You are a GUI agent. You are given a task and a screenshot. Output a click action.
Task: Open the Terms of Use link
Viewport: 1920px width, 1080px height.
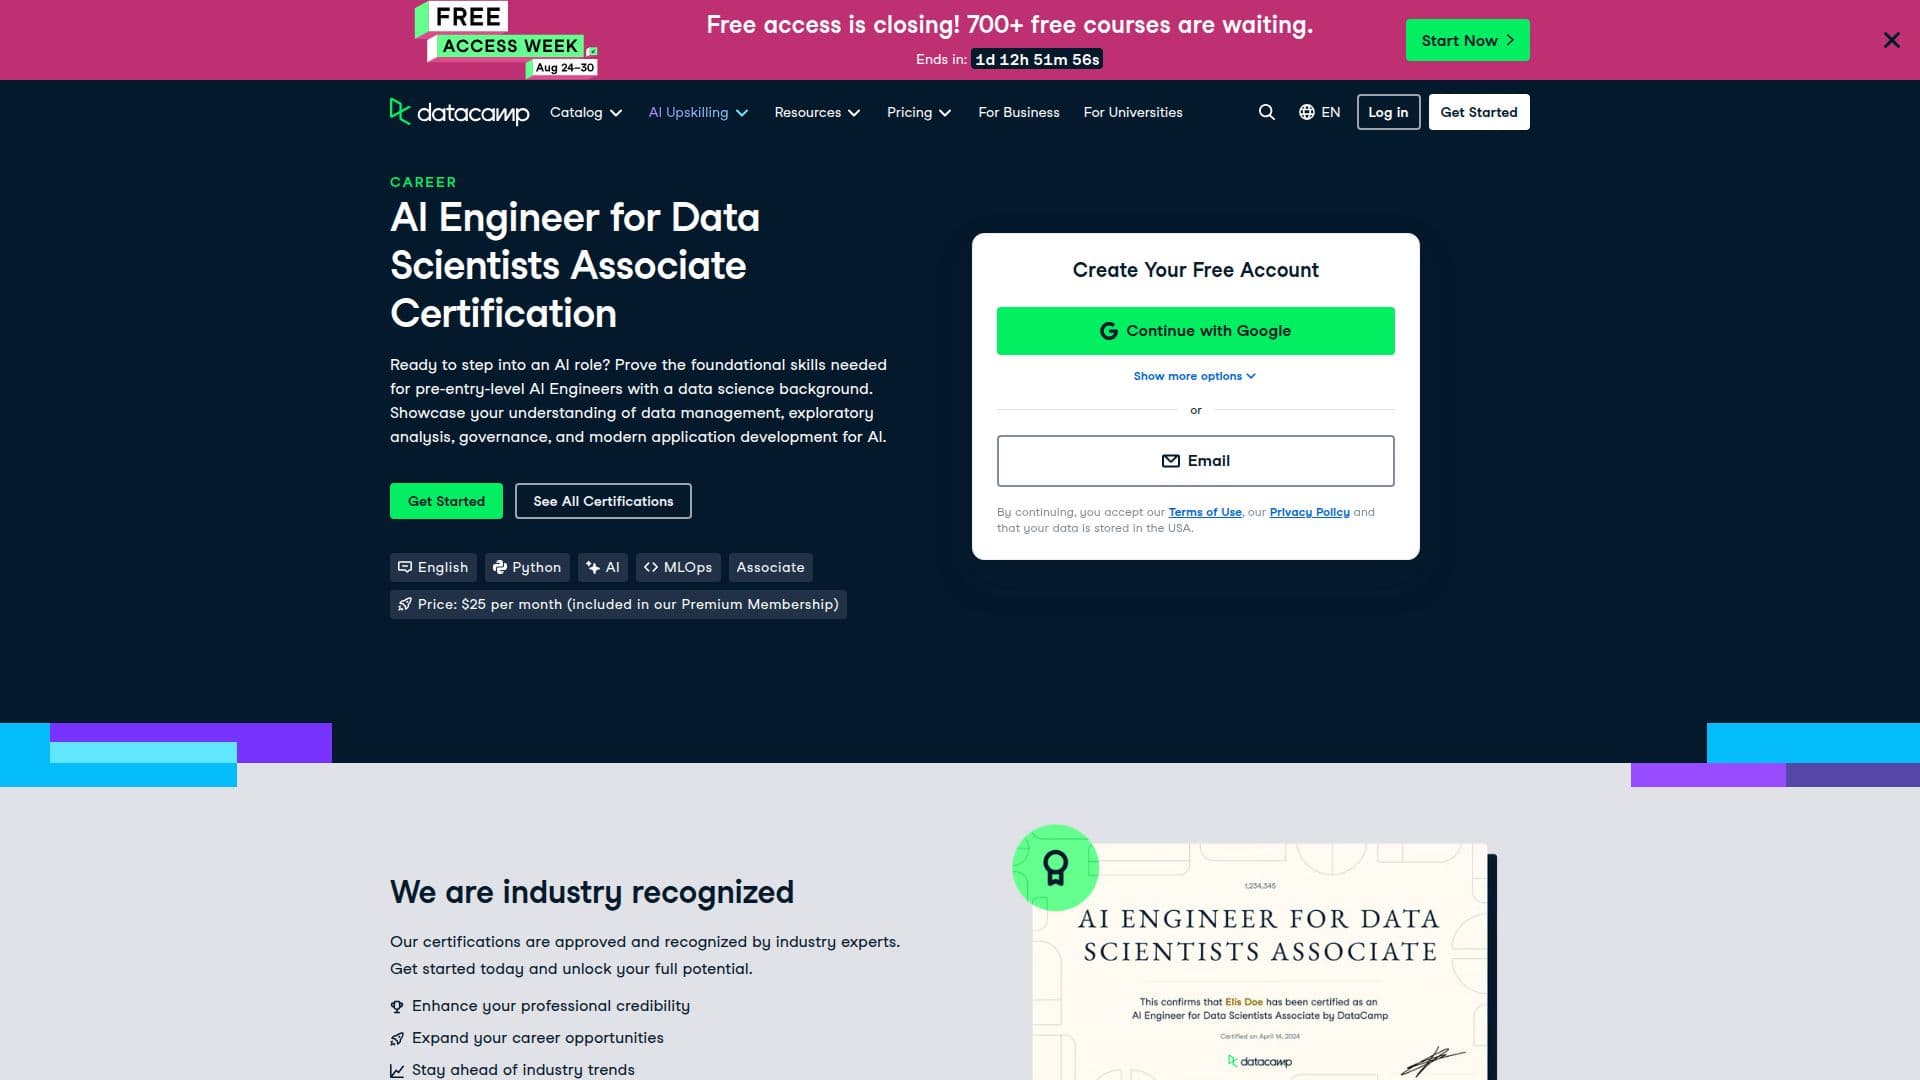[1205, 512]
